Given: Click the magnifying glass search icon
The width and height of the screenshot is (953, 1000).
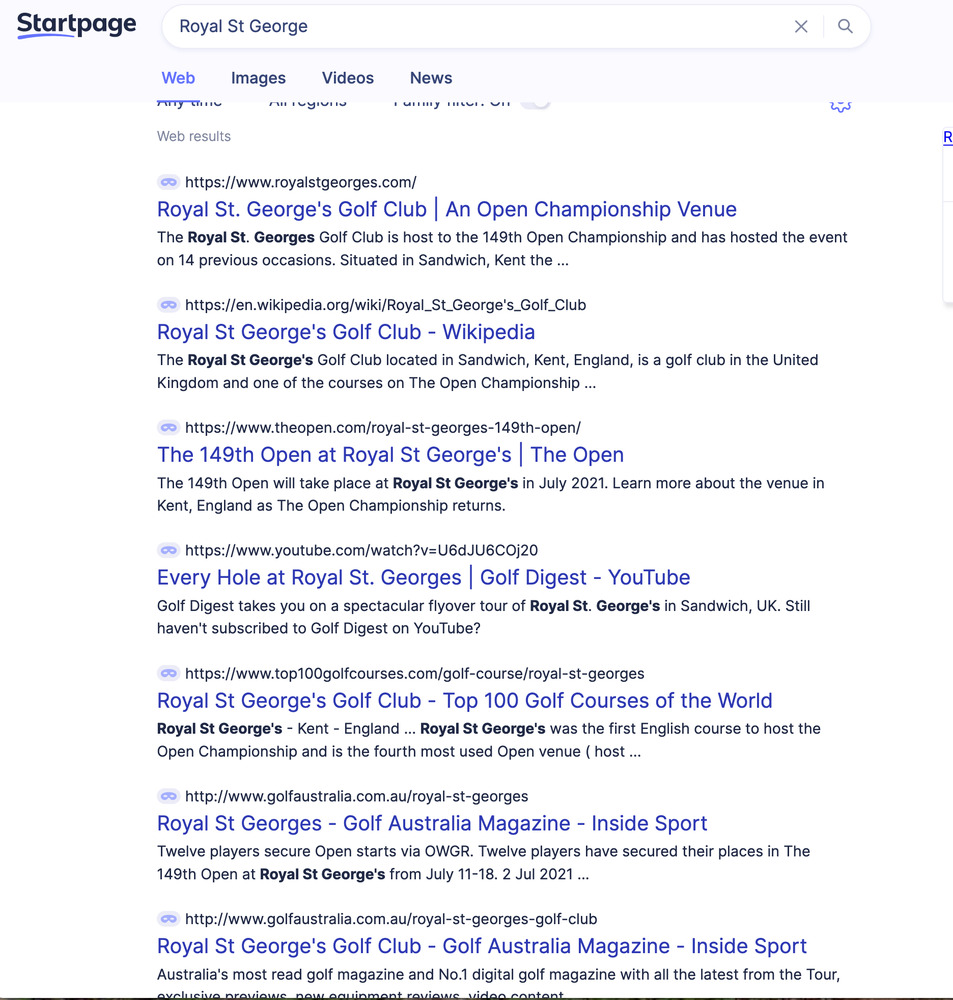Looking at the screenshot, I should pyautogui.click(x=845, y=27).
